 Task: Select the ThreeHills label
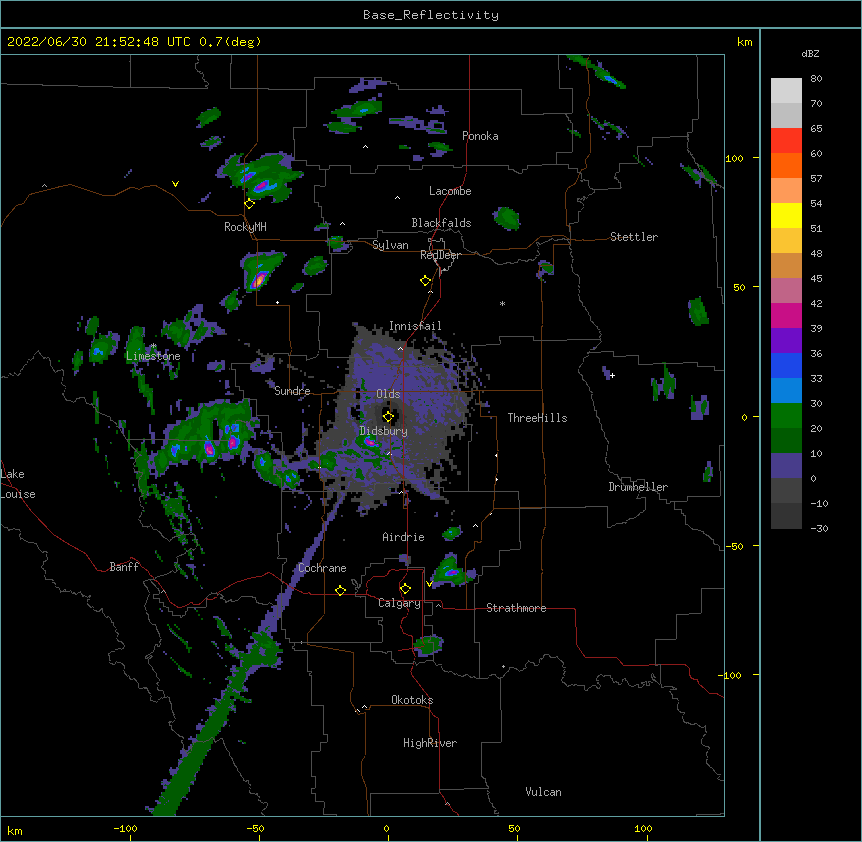(x=537, y=418)
